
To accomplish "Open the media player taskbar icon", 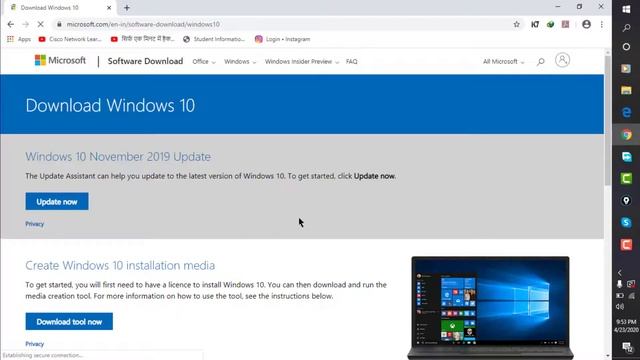I will coord(626,68).
